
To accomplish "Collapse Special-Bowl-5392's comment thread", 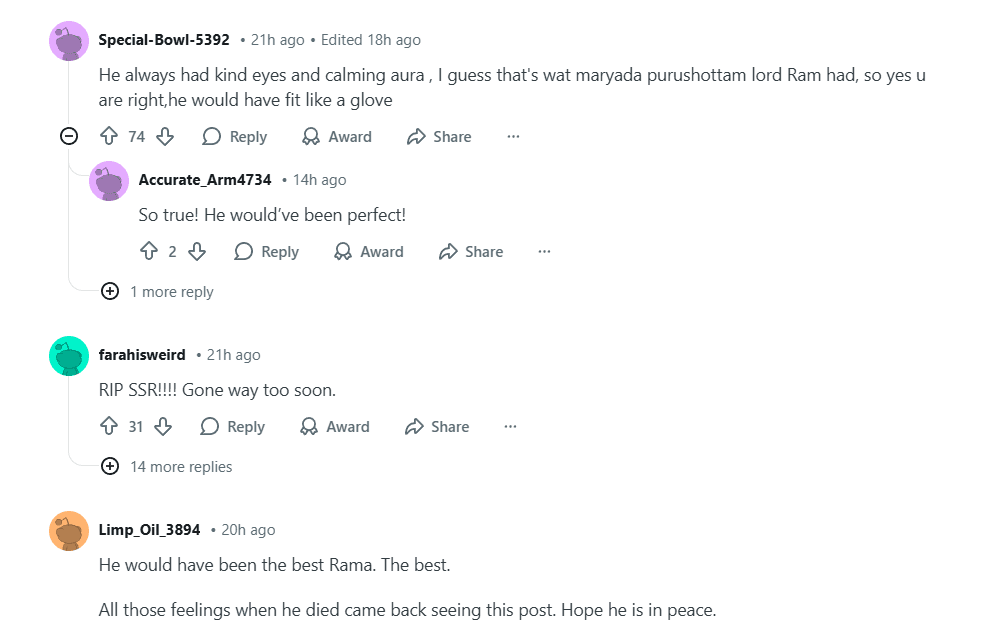I will point(69,137).
